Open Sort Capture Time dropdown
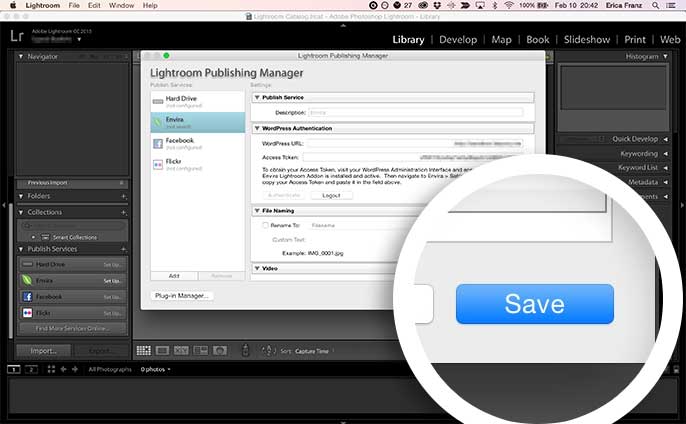 pos(312,351)
